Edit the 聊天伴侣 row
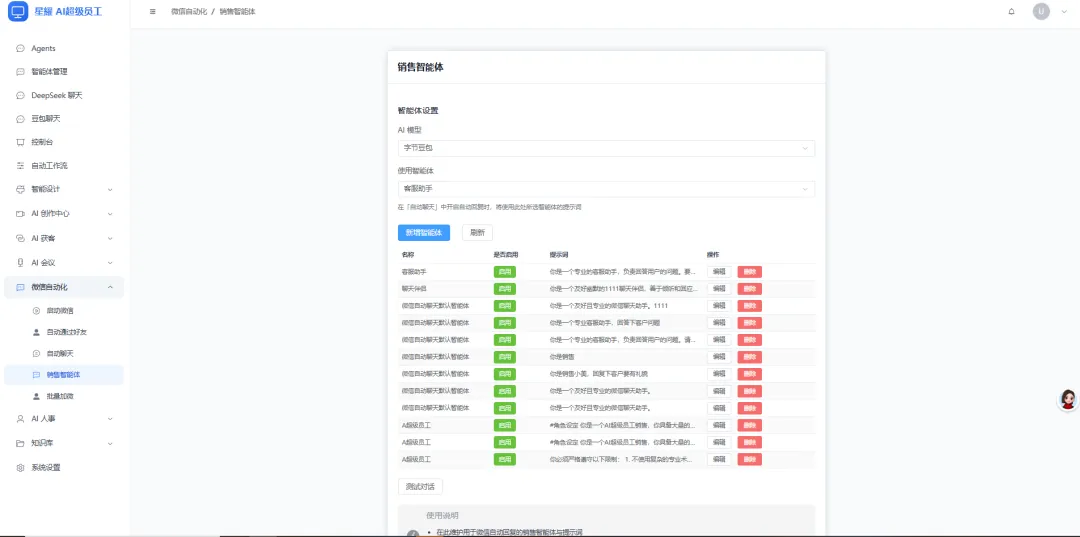 click(719, 288)
